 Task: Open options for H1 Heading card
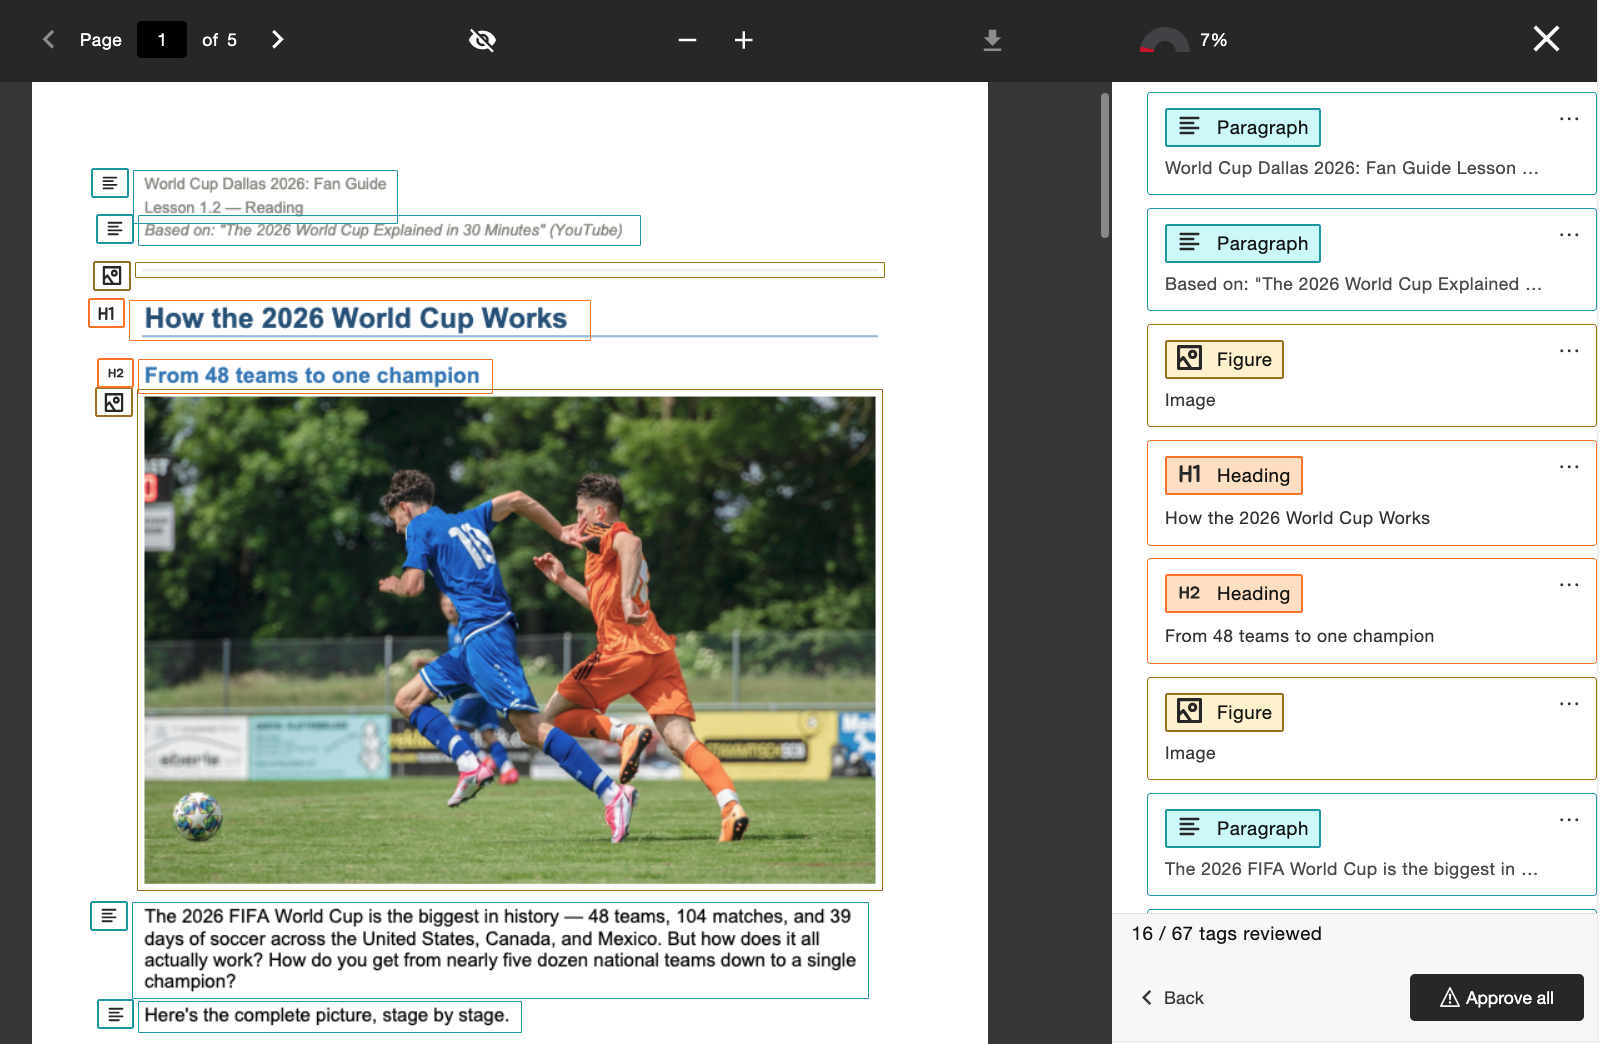click(x=1569, y=467)
